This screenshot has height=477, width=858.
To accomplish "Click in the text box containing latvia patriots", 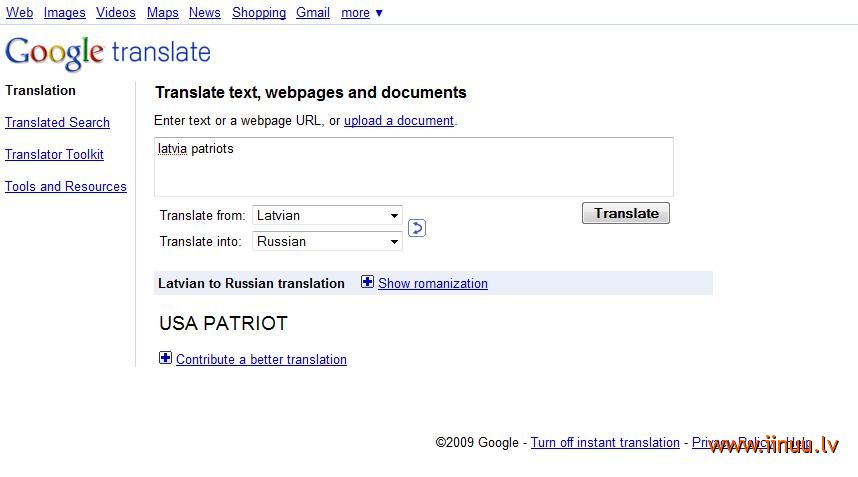I will 414,167.
